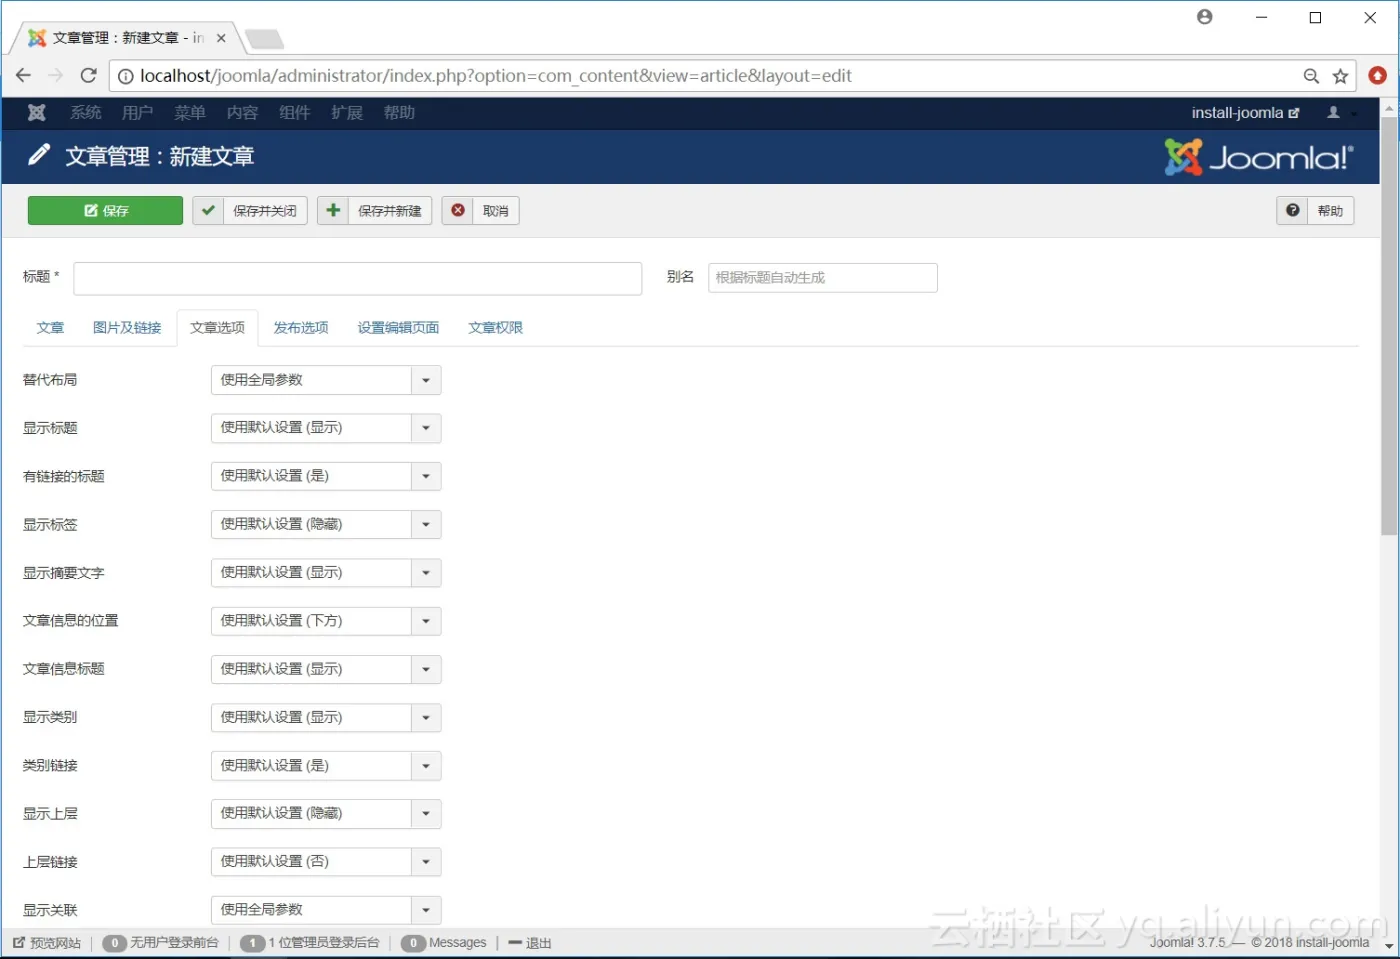The height and width of the screenshot is (959, 1400).
Task: Click the green 保存 button
Action: click(105, 211)
